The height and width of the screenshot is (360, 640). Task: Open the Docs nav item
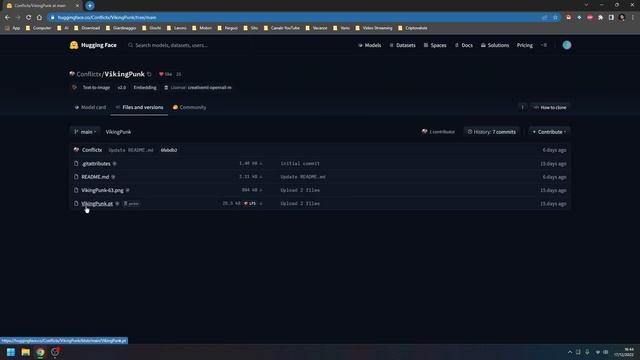click(x=464, y=45)
